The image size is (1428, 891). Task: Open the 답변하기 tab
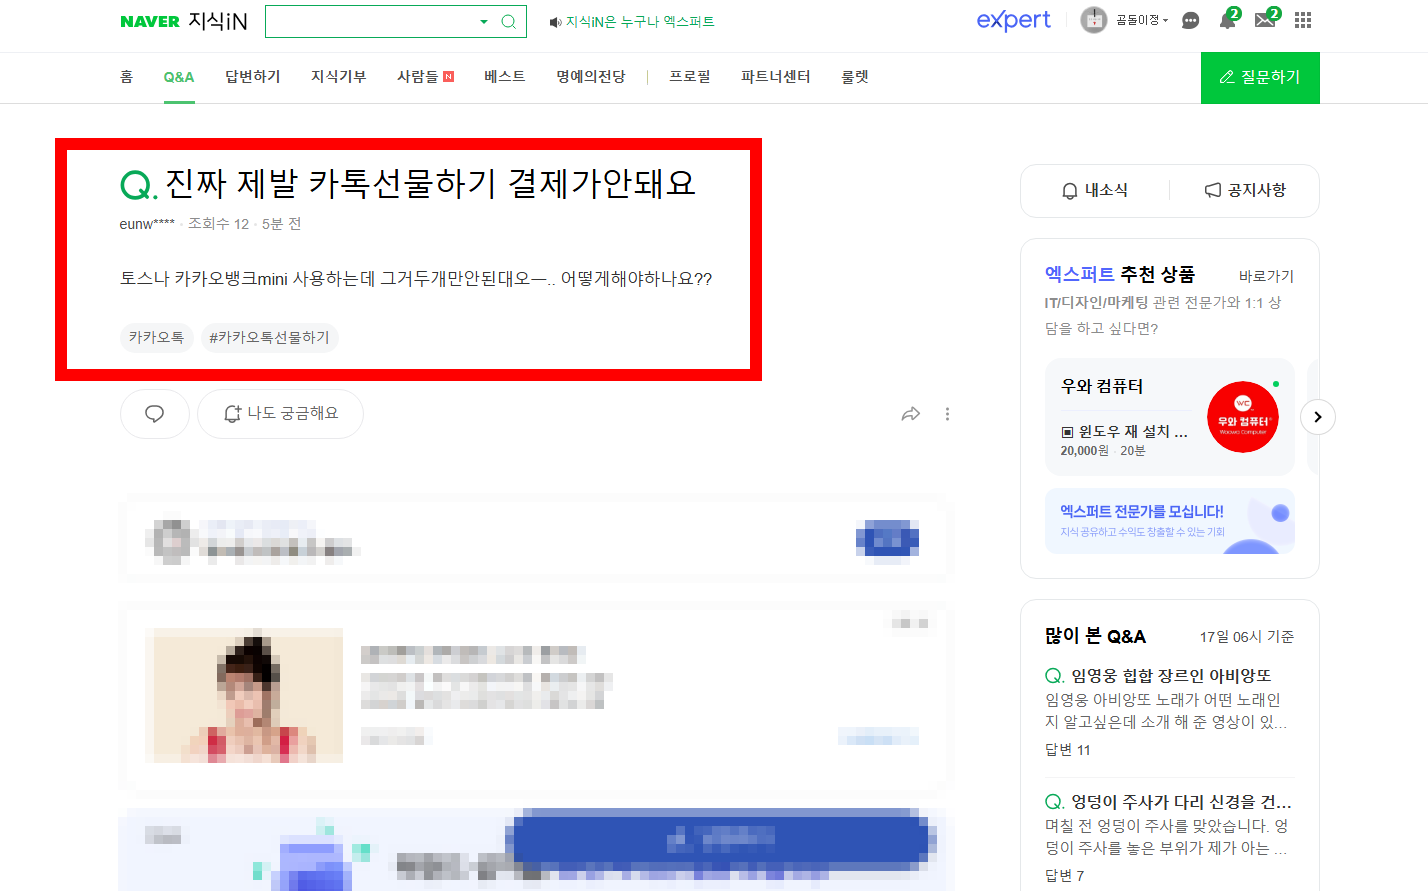click(253, 77)
